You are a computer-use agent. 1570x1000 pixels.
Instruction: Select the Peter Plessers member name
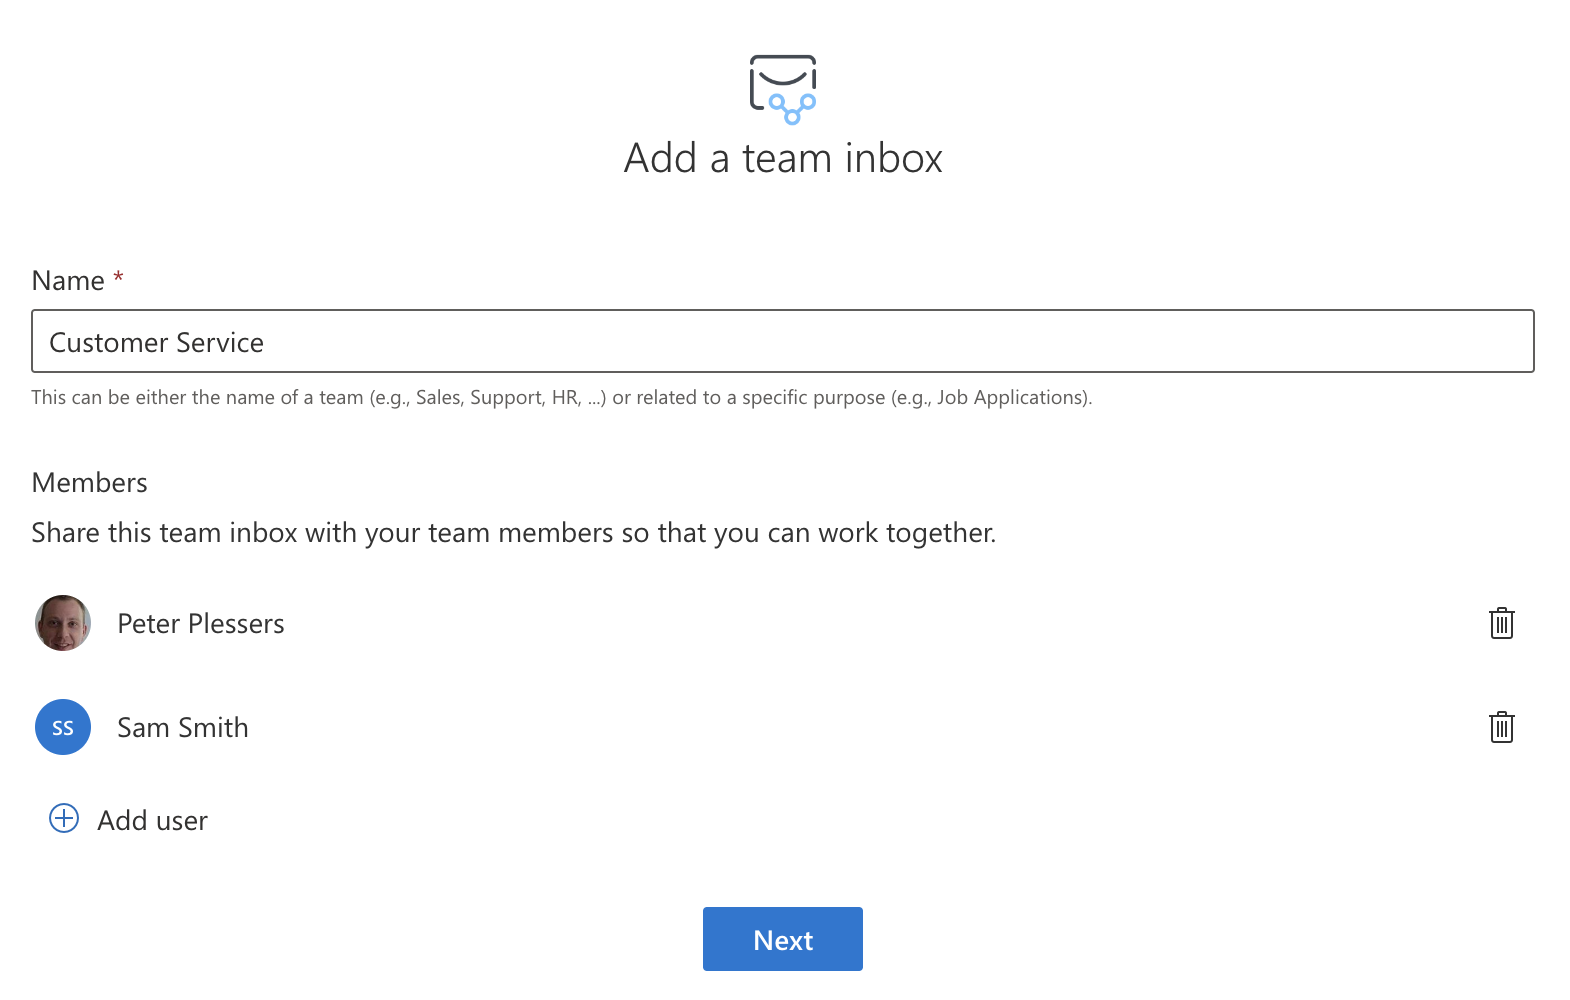click(x=201, y=624)
